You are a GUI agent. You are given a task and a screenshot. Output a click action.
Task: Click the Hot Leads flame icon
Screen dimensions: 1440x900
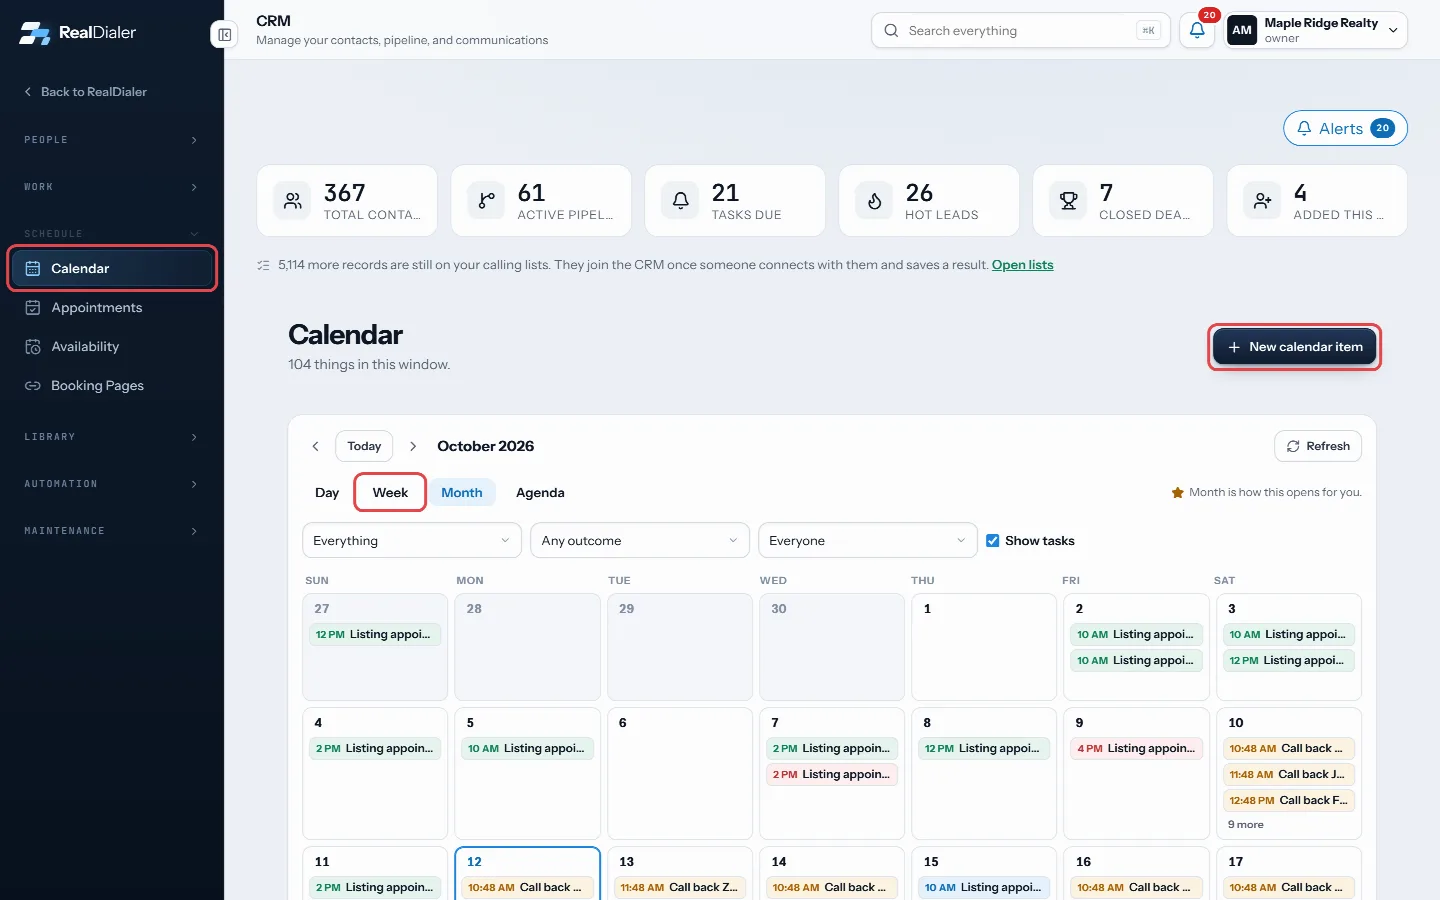tap(874, 201)
